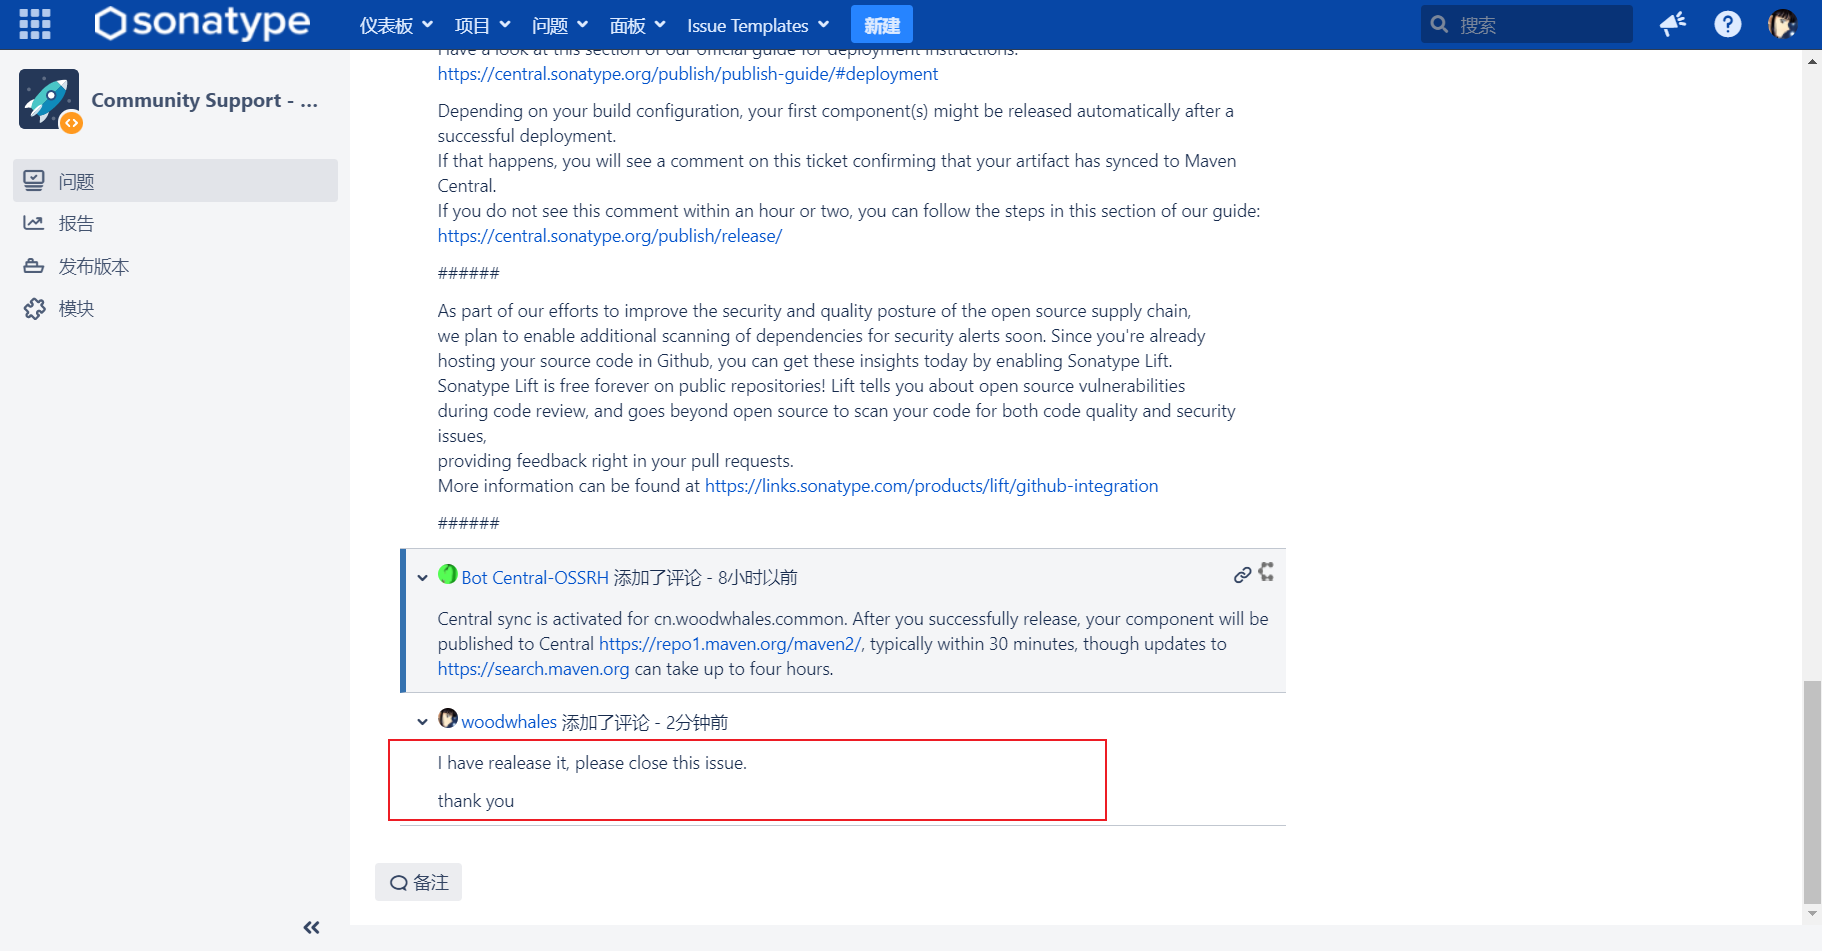Click the '2分钟前' comment timestamp
Viewport: 1822px width, 951px height.
coord(697,722)
